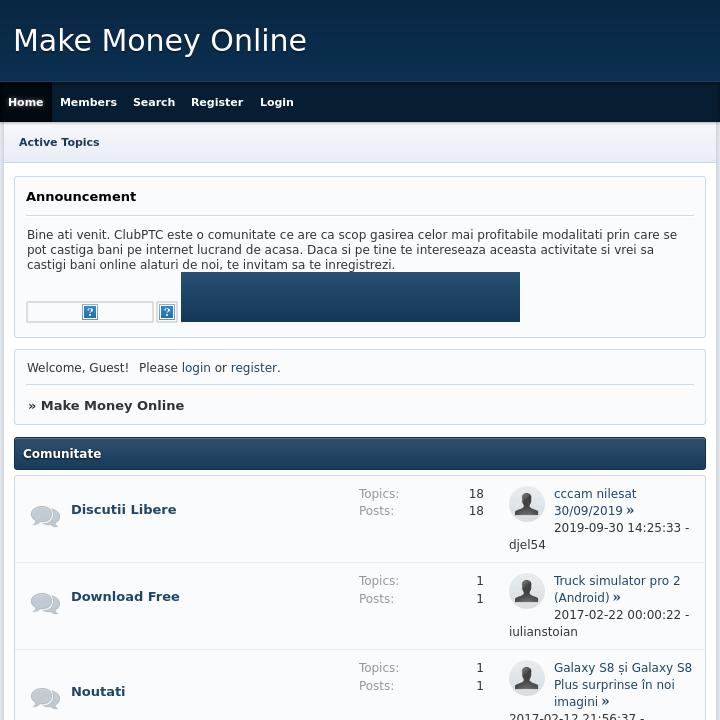Open the cccam nilesat 30/09/2019 topic
The width and height of the screenshot is (720, 720).
tap(594, 502)
